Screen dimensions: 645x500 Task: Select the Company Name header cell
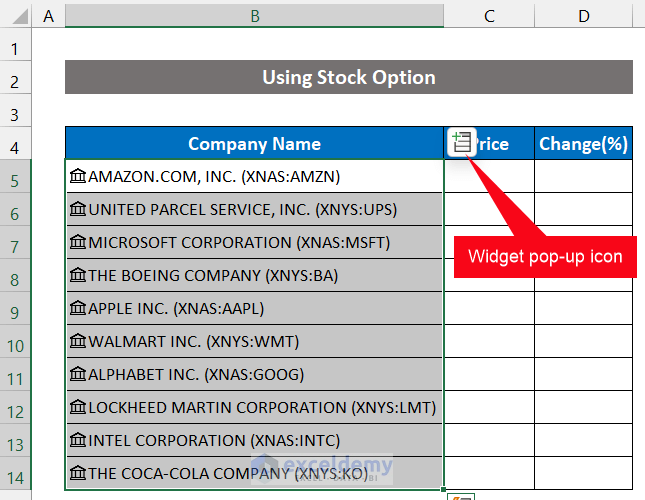click(x=254, y=144)
